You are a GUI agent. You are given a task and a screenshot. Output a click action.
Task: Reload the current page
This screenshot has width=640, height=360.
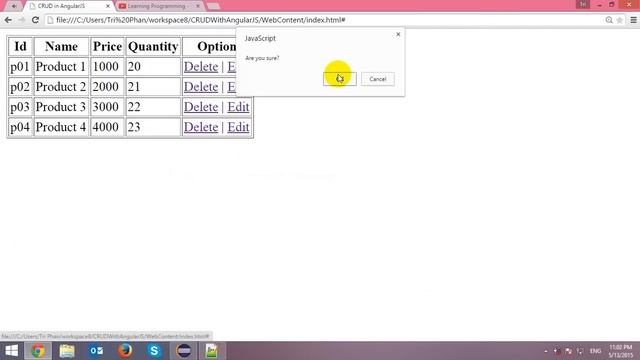[35, 20]
